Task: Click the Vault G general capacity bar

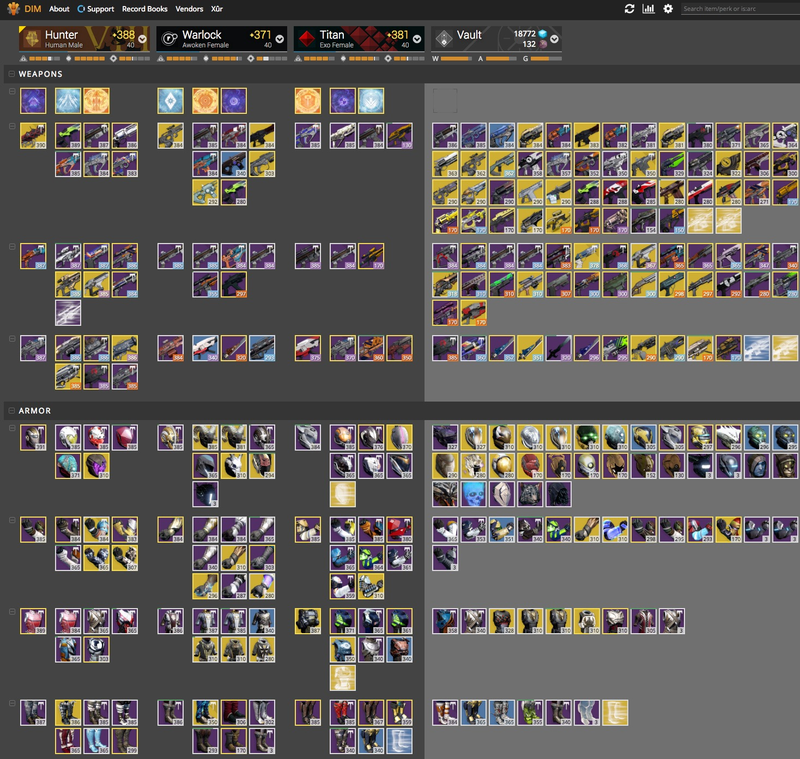Action: pos(546,59)
